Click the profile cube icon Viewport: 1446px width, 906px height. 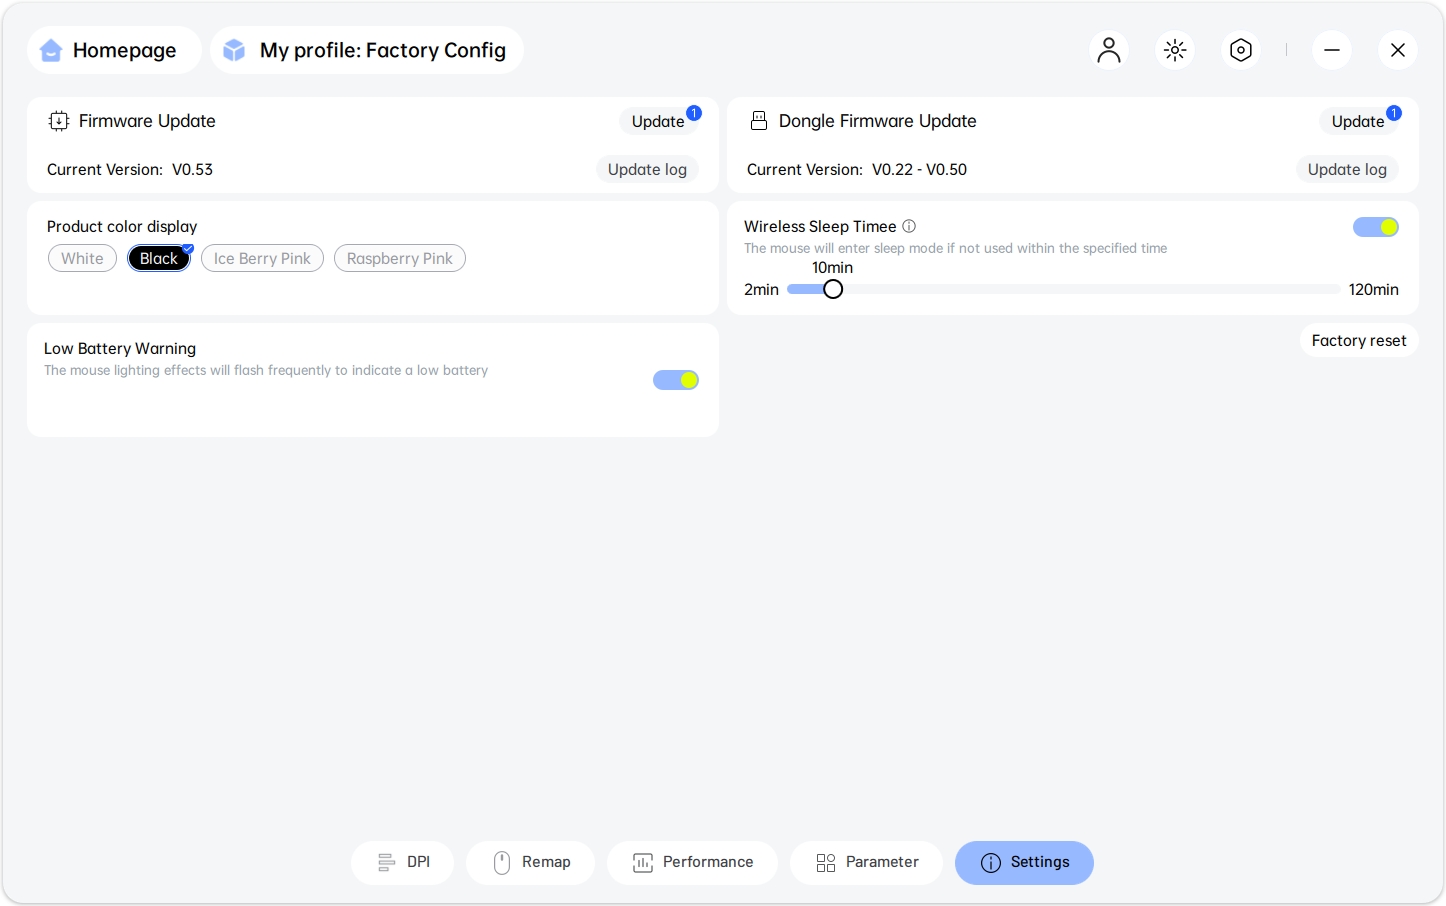click(234, 50)
